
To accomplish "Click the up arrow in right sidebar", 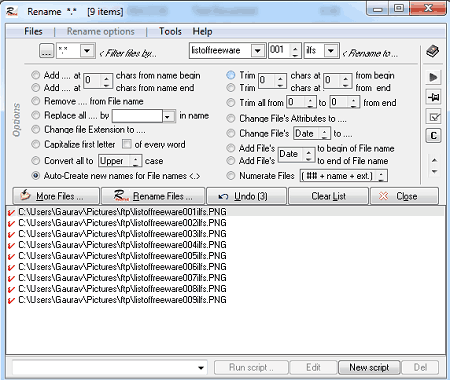I will [434, 161].
